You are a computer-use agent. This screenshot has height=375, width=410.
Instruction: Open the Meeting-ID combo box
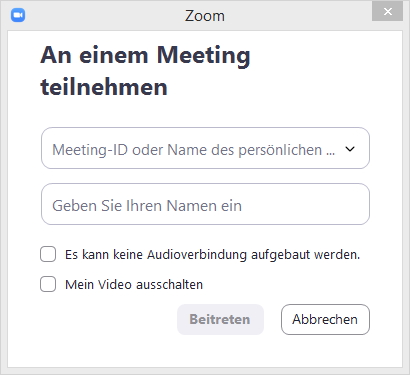(x=205, y=148)
